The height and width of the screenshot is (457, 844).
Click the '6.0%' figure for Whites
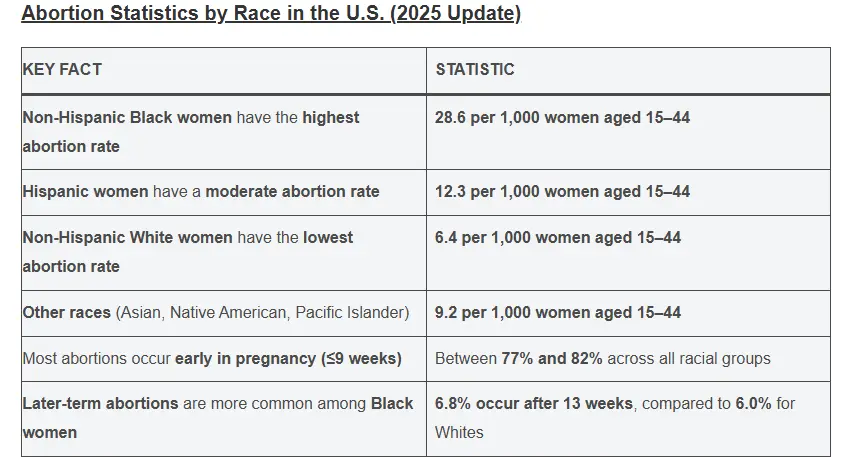click(747, 403)
